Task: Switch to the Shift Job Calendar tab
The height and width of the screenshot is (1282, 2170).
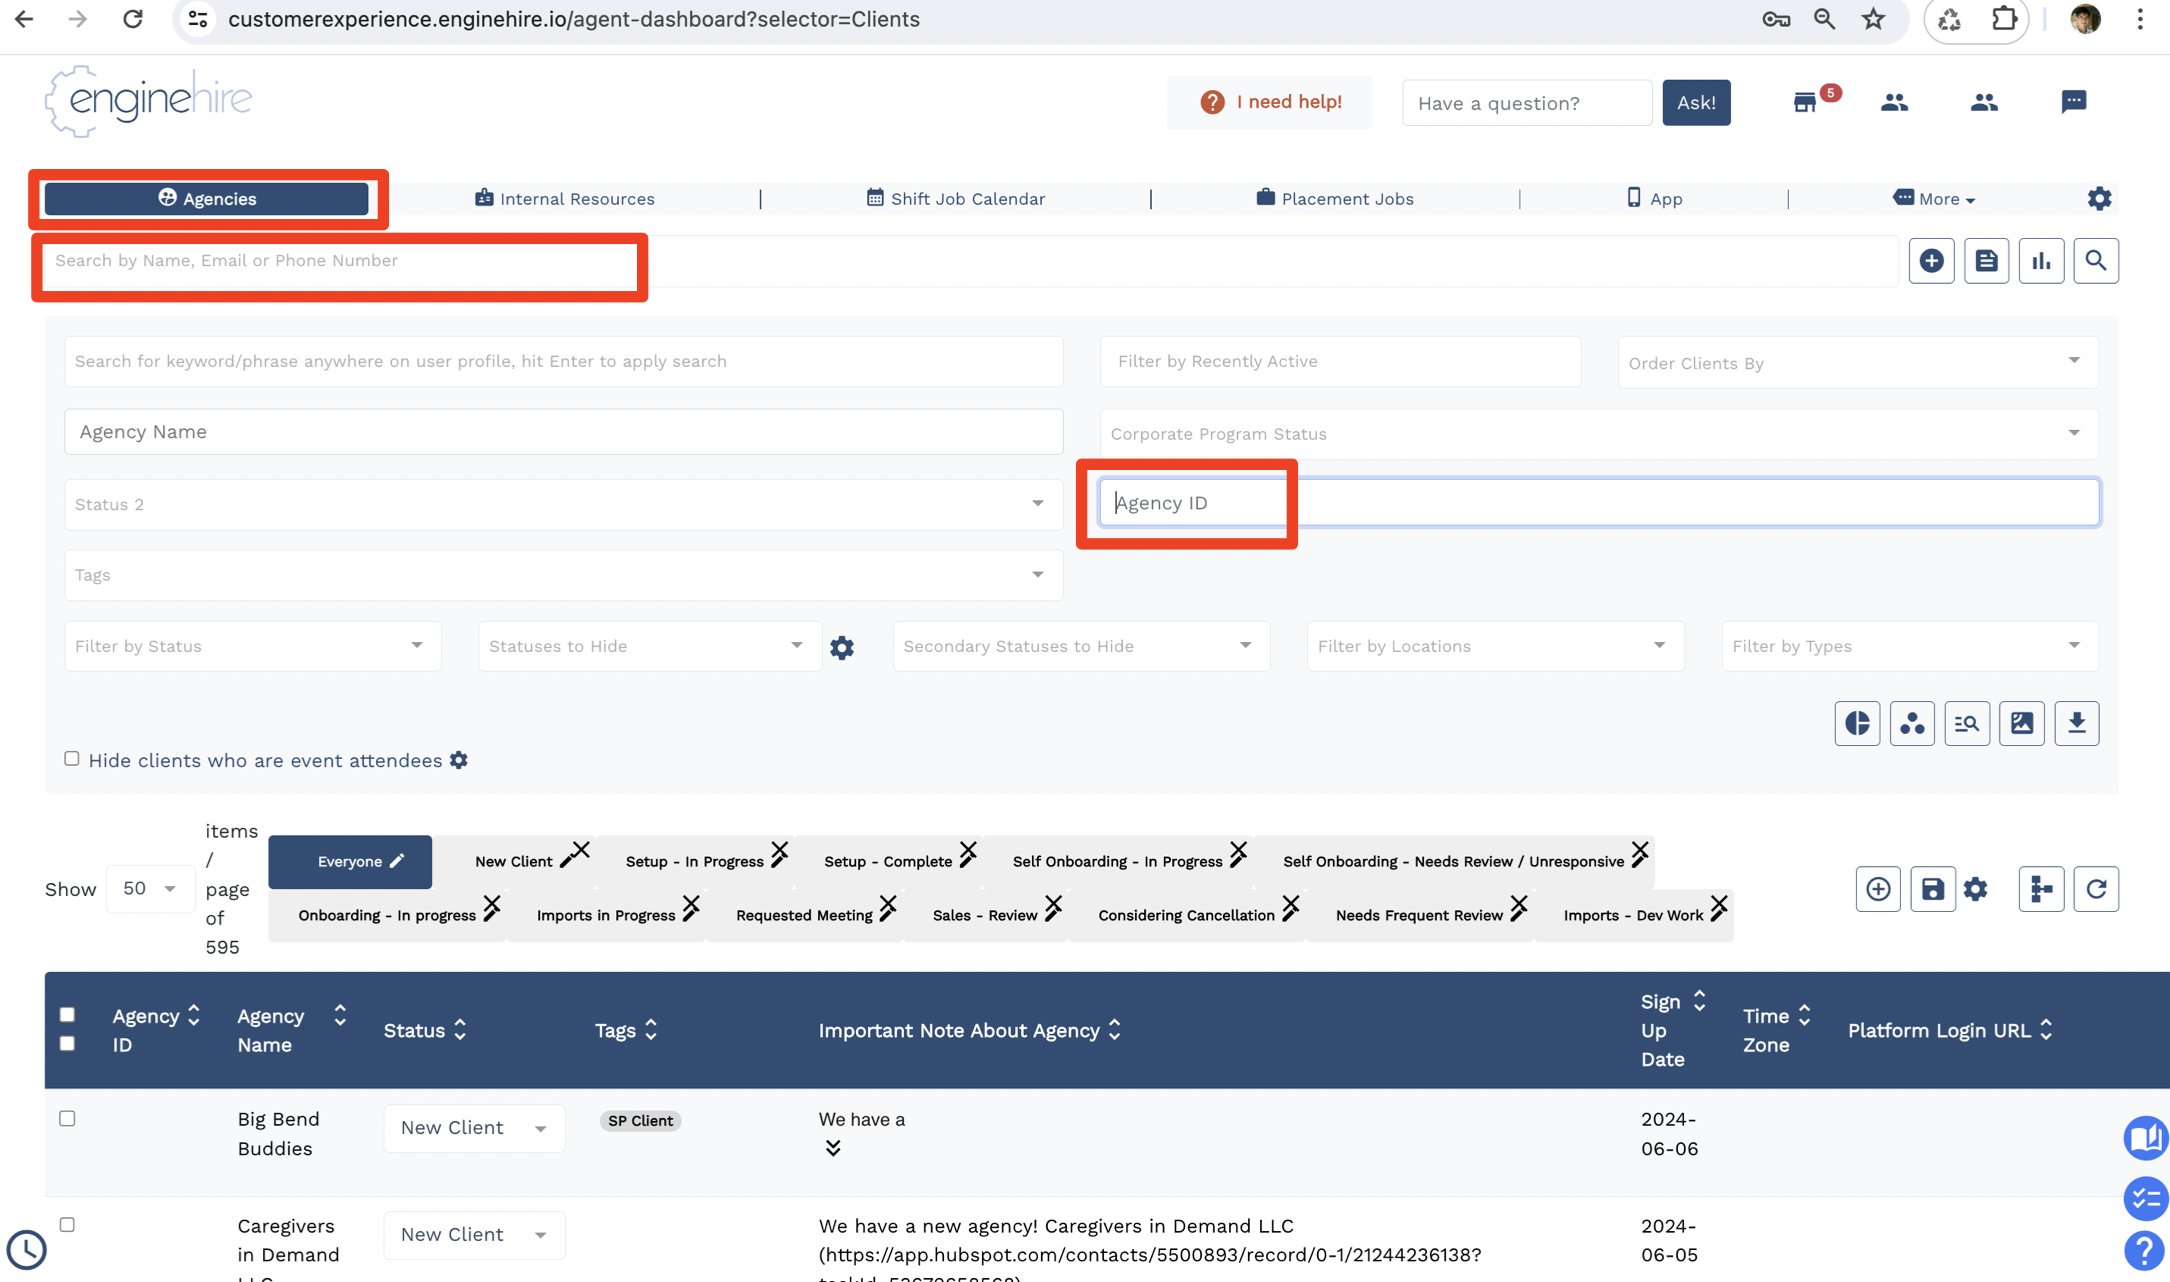Action: click(956, 199)
